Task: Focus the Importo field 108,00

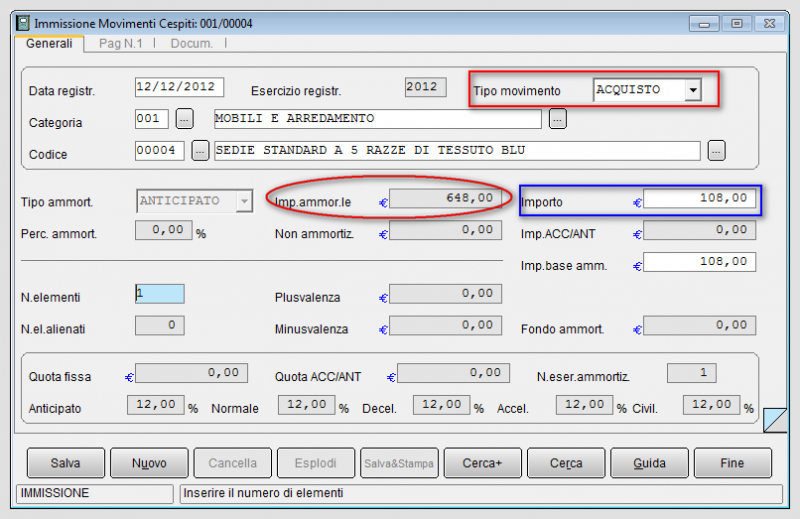Action: click(699, 199)
